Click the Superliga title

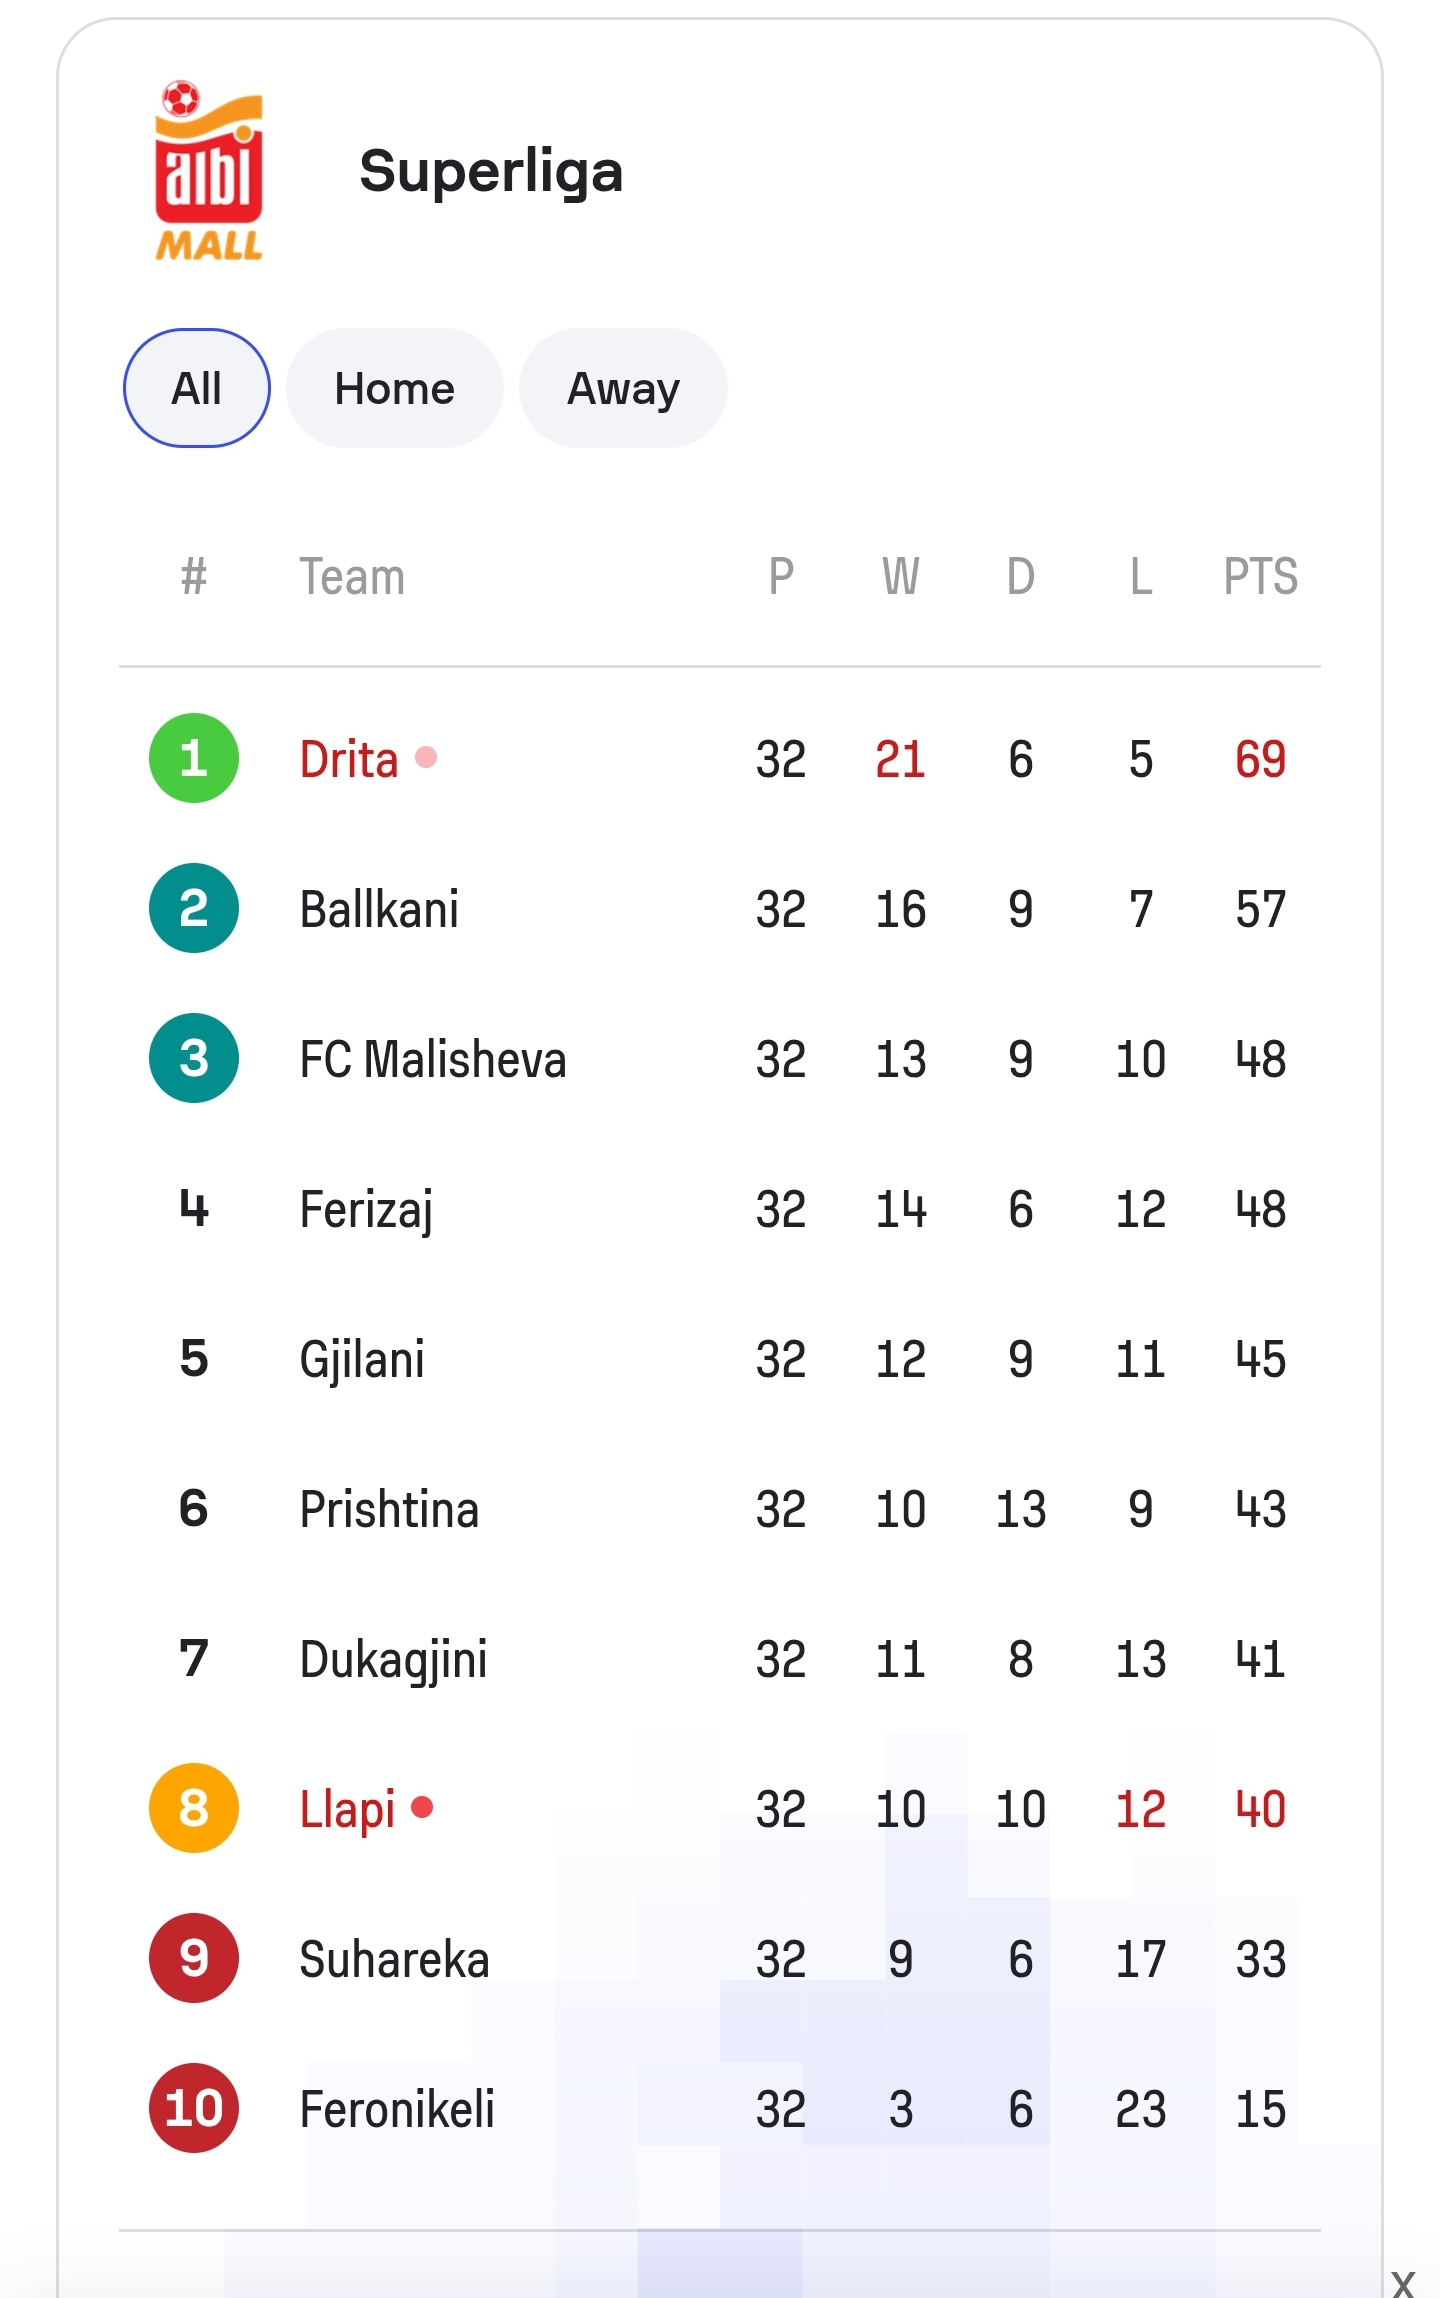pyautogui.click(x=491, y=172)
